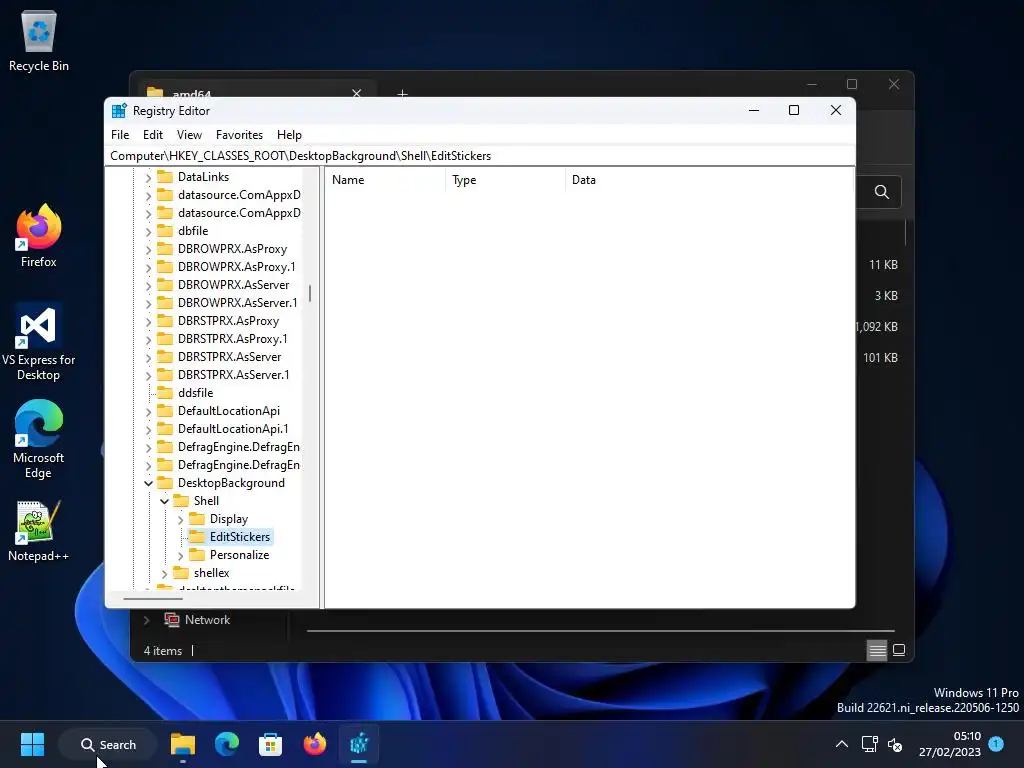Minimize the Registry Editor window
Image resolution: width=1024 pixels, height=768 pixels.
tap(754, 110)
